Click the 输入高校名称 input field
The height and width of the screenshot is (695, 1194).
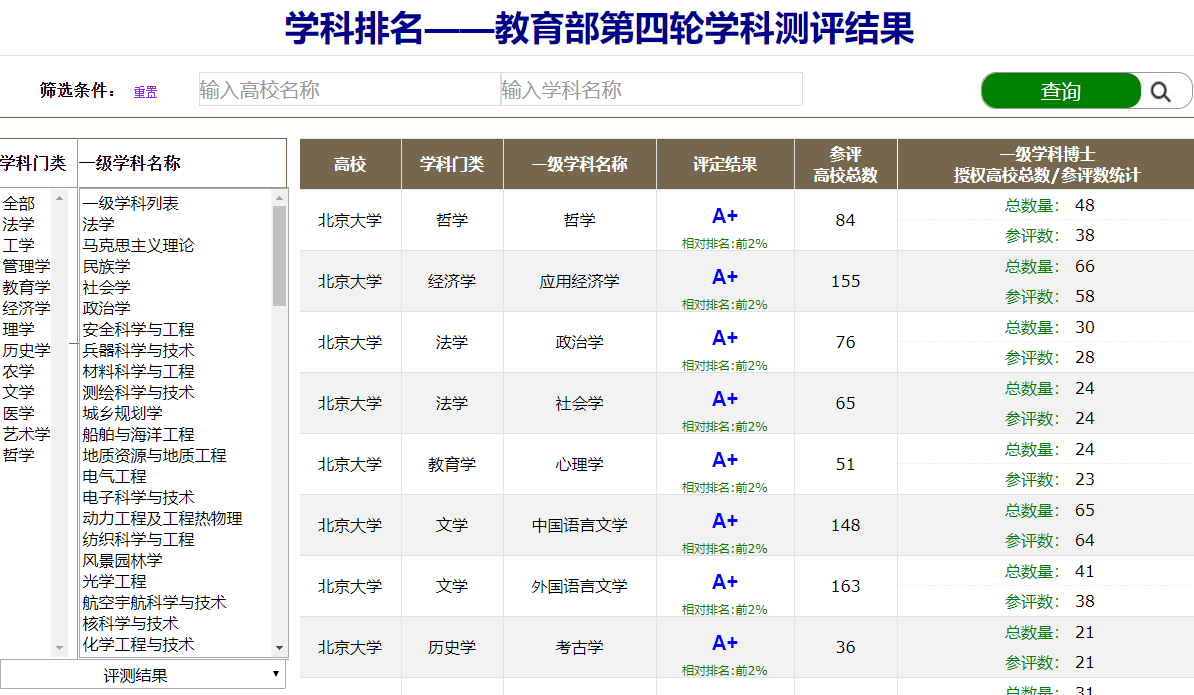[349, 90]
